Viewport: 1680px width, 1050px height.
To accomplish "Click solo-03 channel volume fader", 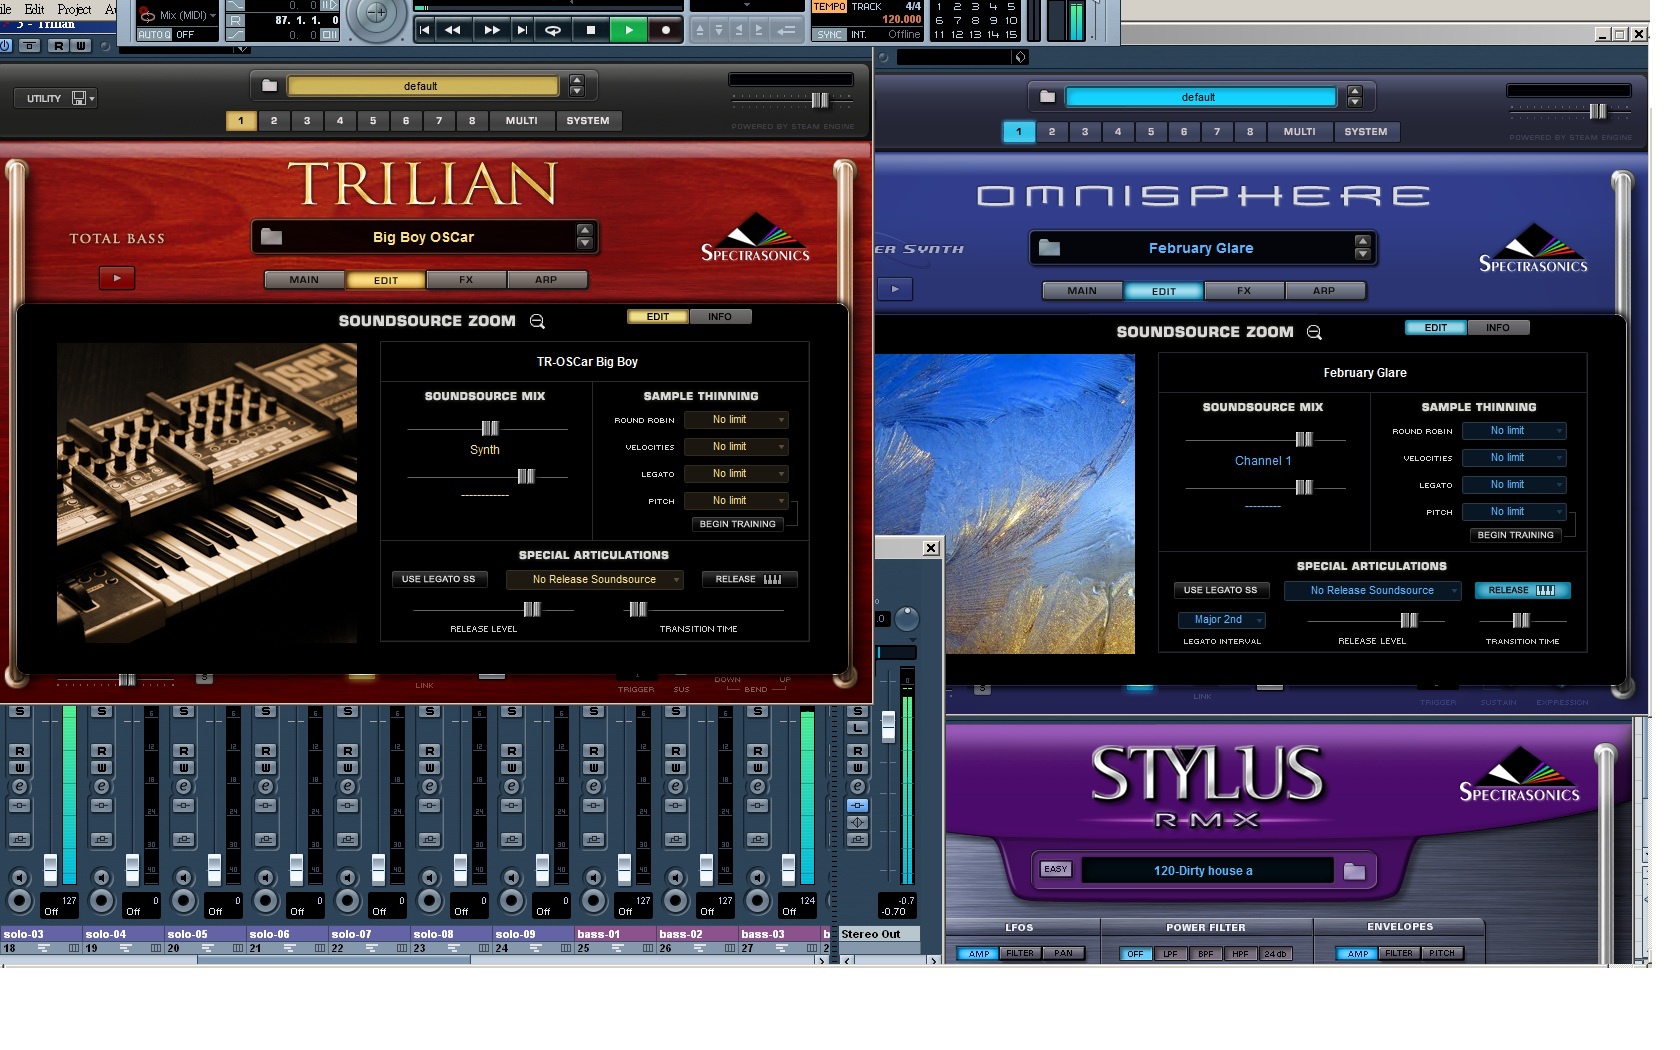I will tap(50, 868).
